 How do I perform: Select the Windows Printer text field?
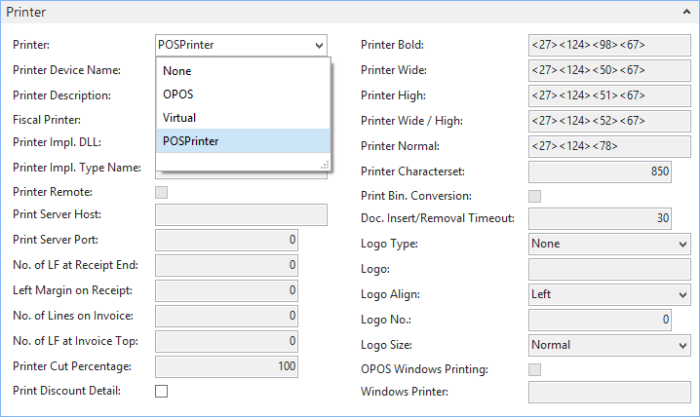tap(609, 392)
